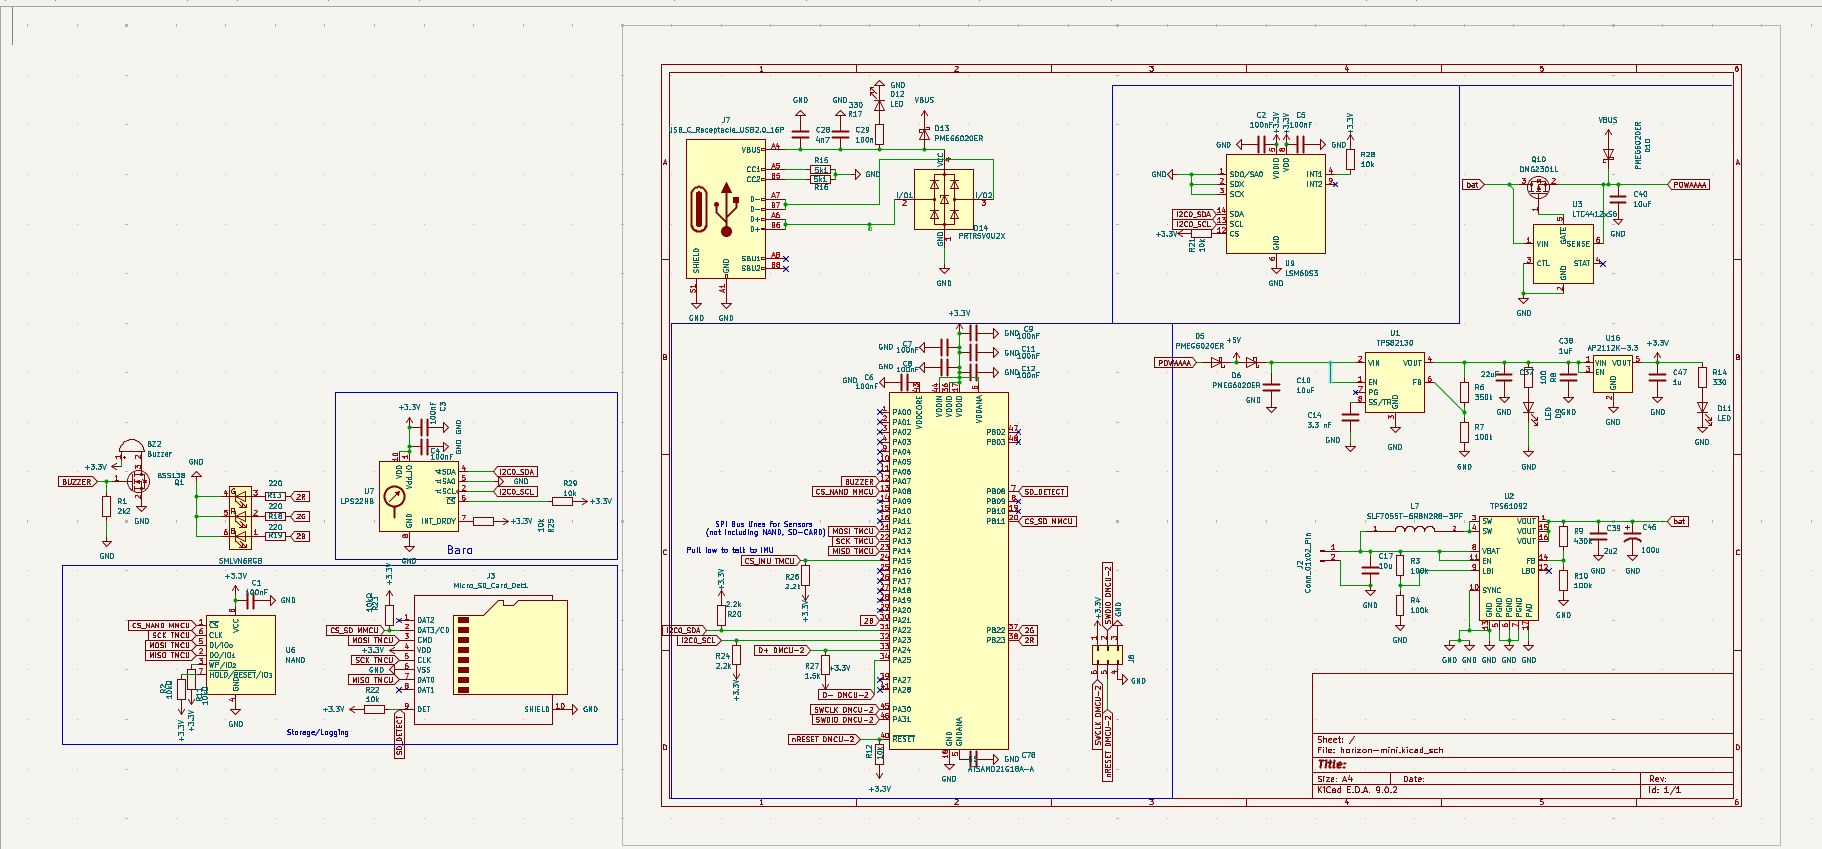This screenshot has width=1822, height=849.
Task: Click the D14 PRTR5V0U2X protection diode symbol
Action: 943,199
